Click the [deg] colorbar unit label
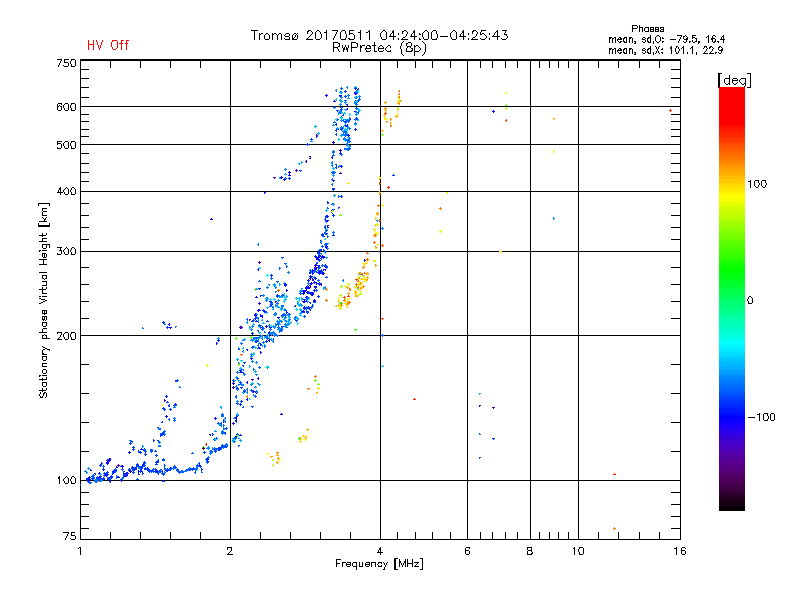Screen dimensions: 800x600 pos(734,80)
